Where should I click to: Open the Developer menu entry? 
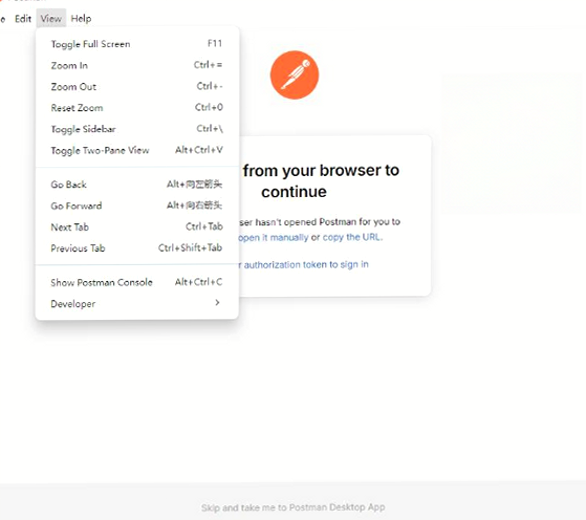[137, 304]
